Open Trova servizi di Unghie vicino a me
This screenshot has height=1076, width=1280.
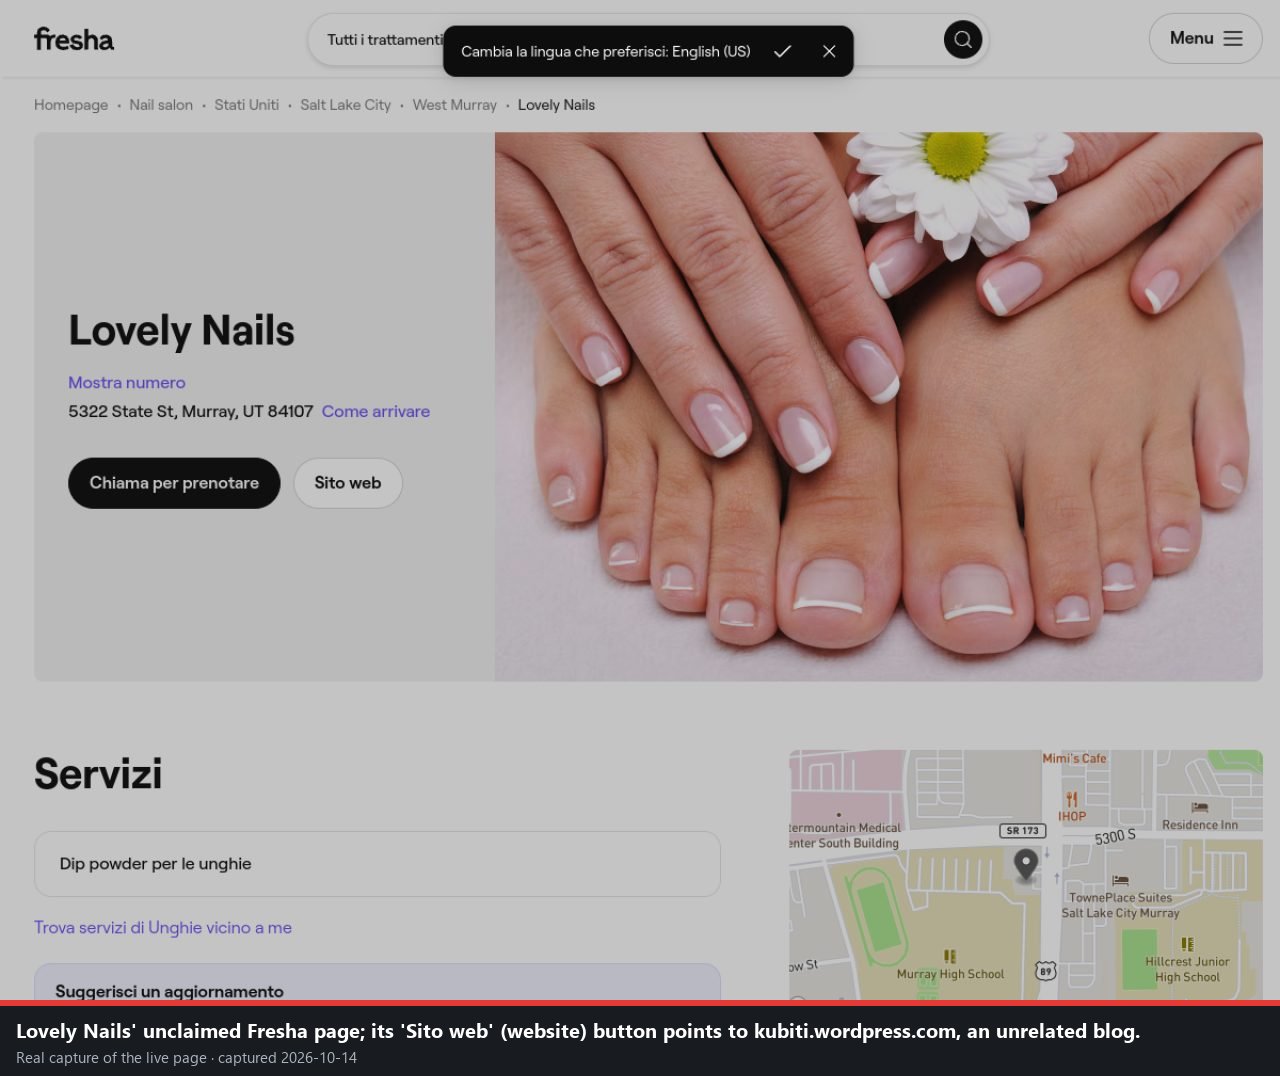click(x=163, y=927)
